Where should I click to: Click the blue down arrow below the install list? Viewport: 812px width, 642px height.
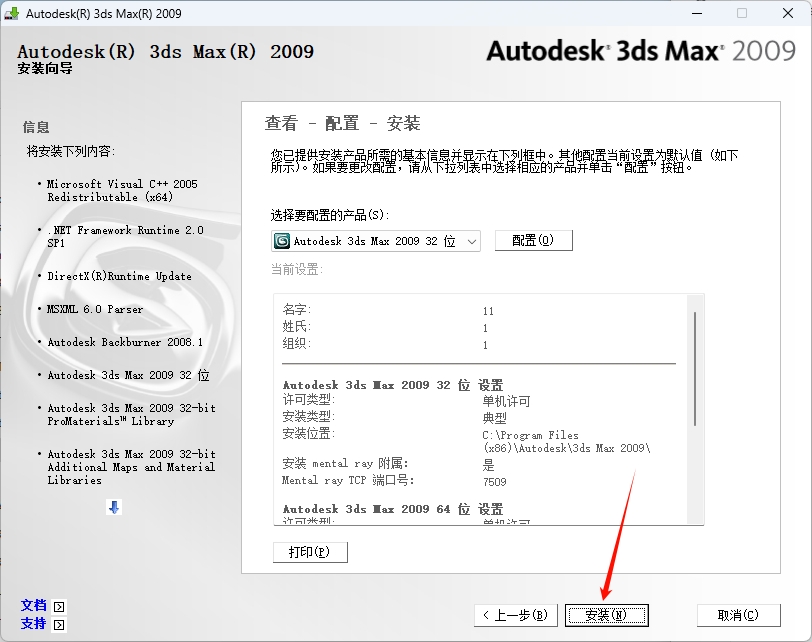114,508
